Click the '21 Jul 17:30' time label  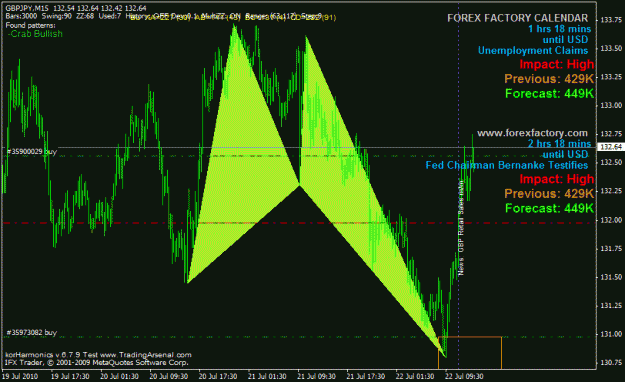click(366, 376)
